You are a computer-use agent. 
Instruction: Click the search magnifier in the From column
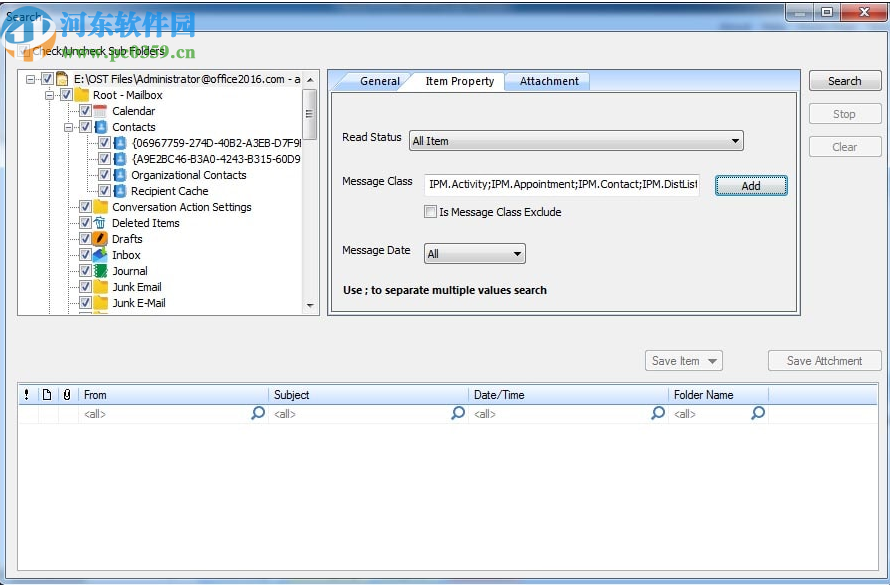point(258,413)
